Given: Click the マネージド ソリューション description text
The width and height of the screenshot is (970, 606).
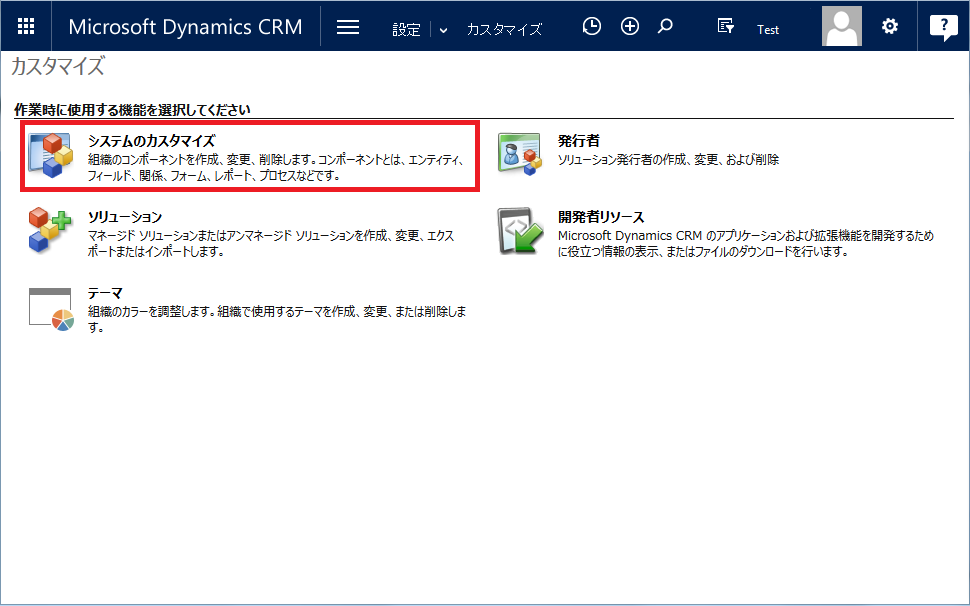Looking at the screenshot, I should coord(271,244).
